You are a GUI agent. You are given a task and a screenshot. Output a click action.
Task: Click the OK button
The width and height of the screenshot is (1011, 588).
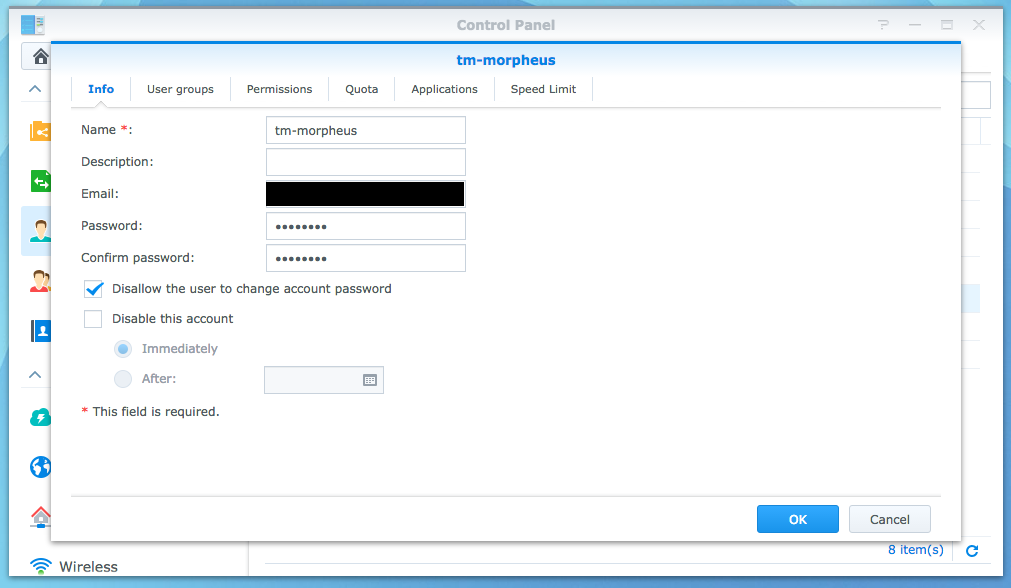[x=797, y=519]
